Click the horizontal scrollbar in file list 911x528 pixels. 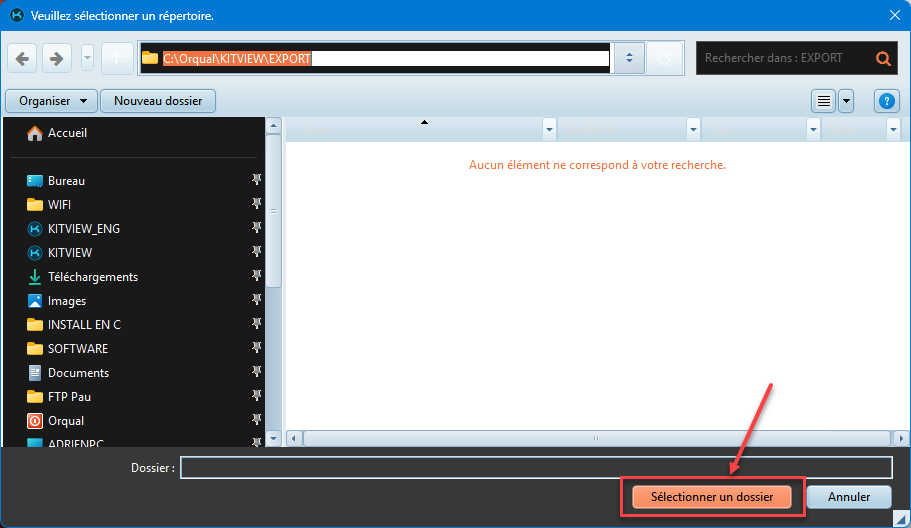[x=596, y=438]
